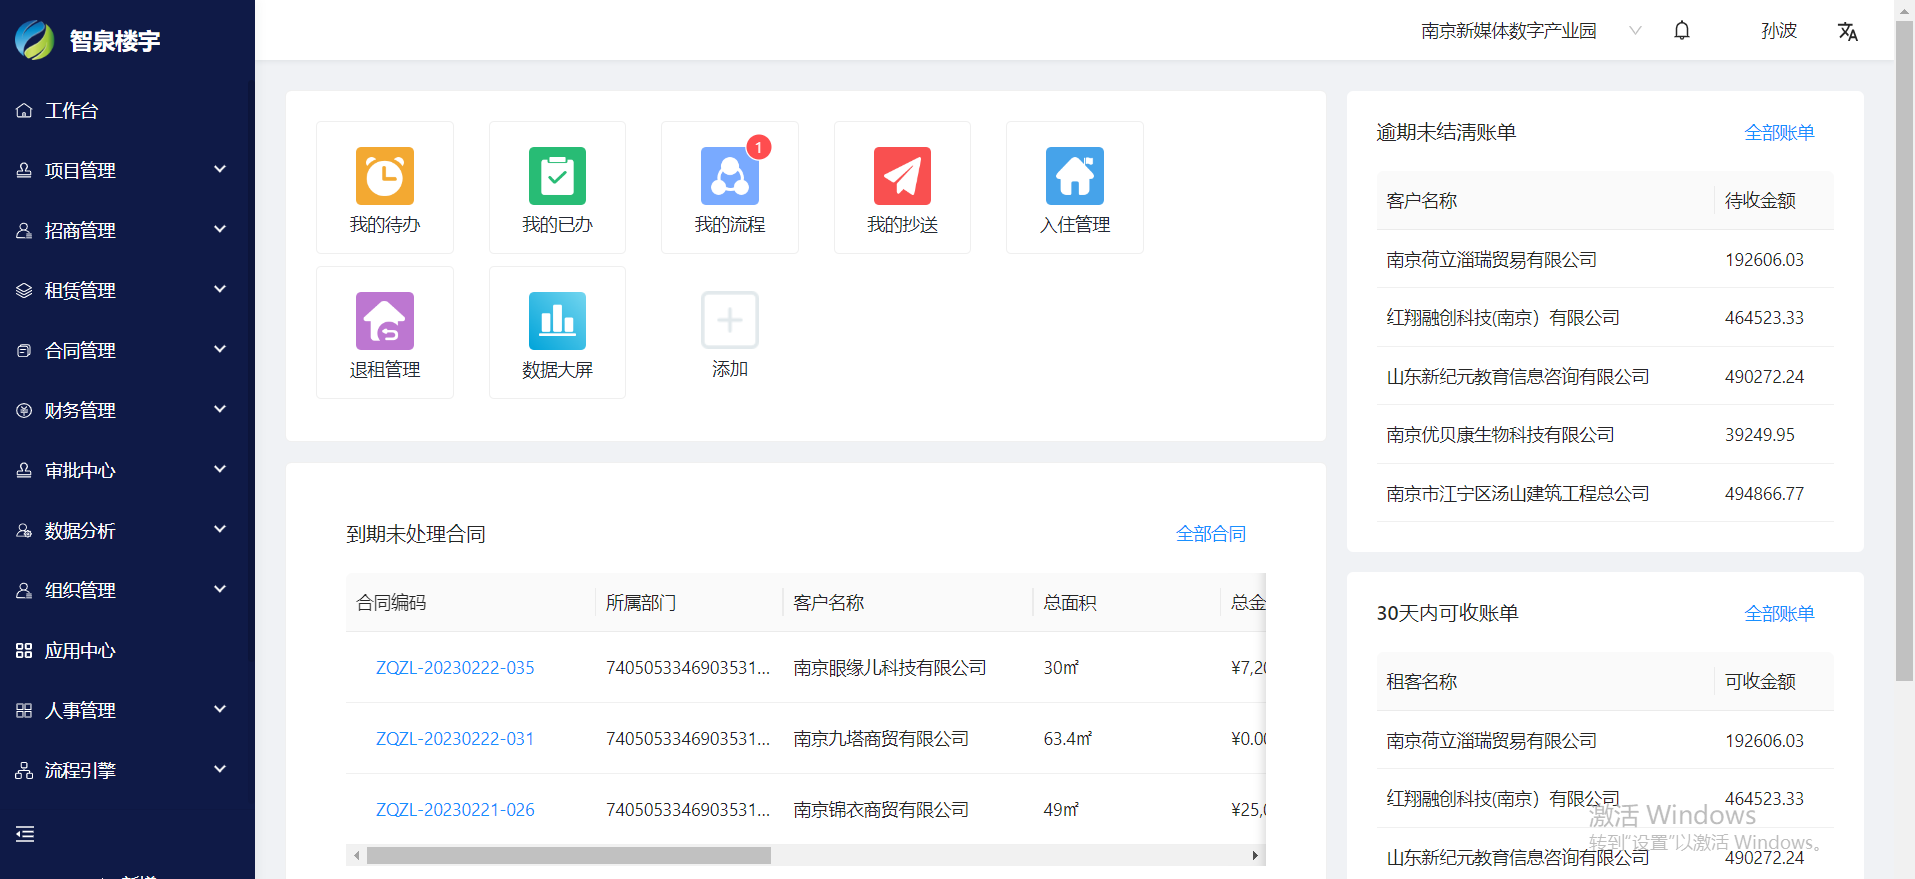Click the 工作台 home icon
The width and height of the screenshot is (1915, 879).
pos(24,111)
